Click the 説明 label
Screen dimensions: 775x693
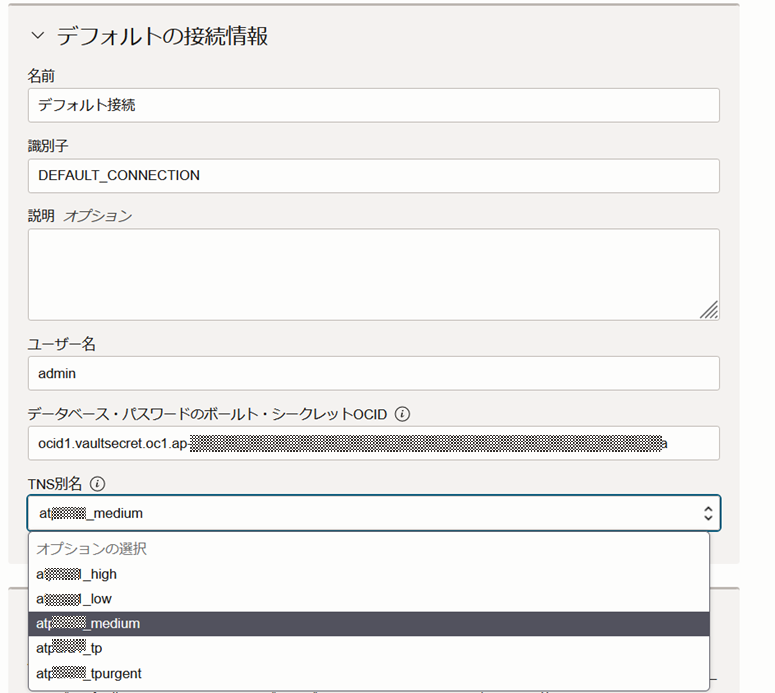[x=41, y=216]
